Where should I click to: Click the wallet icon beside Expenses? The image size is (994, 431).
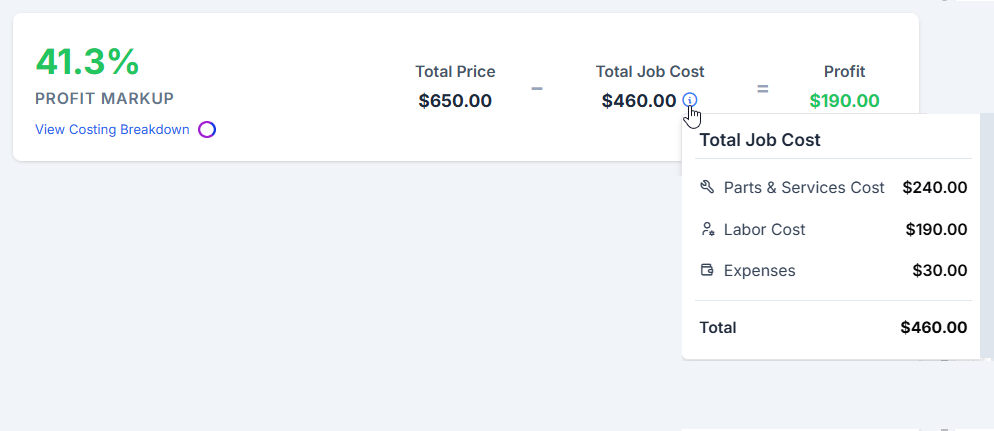tap(707, 270)
